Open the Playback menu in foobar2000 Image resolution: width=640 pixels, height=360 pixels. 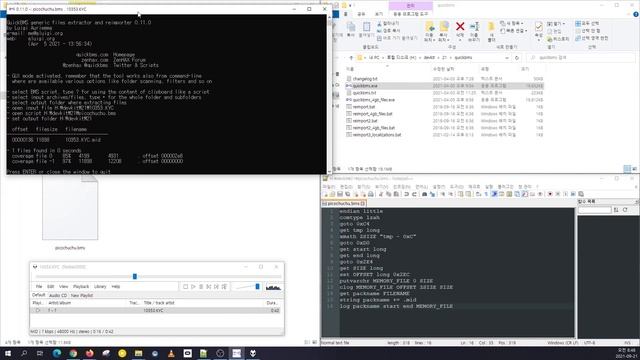[81, 287]
